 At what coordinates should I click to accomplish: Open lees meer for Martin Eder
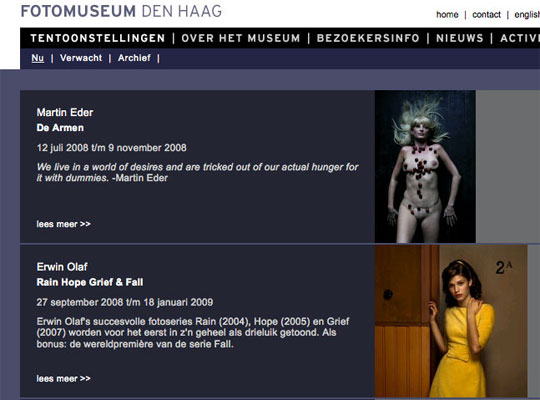point(63,224)
